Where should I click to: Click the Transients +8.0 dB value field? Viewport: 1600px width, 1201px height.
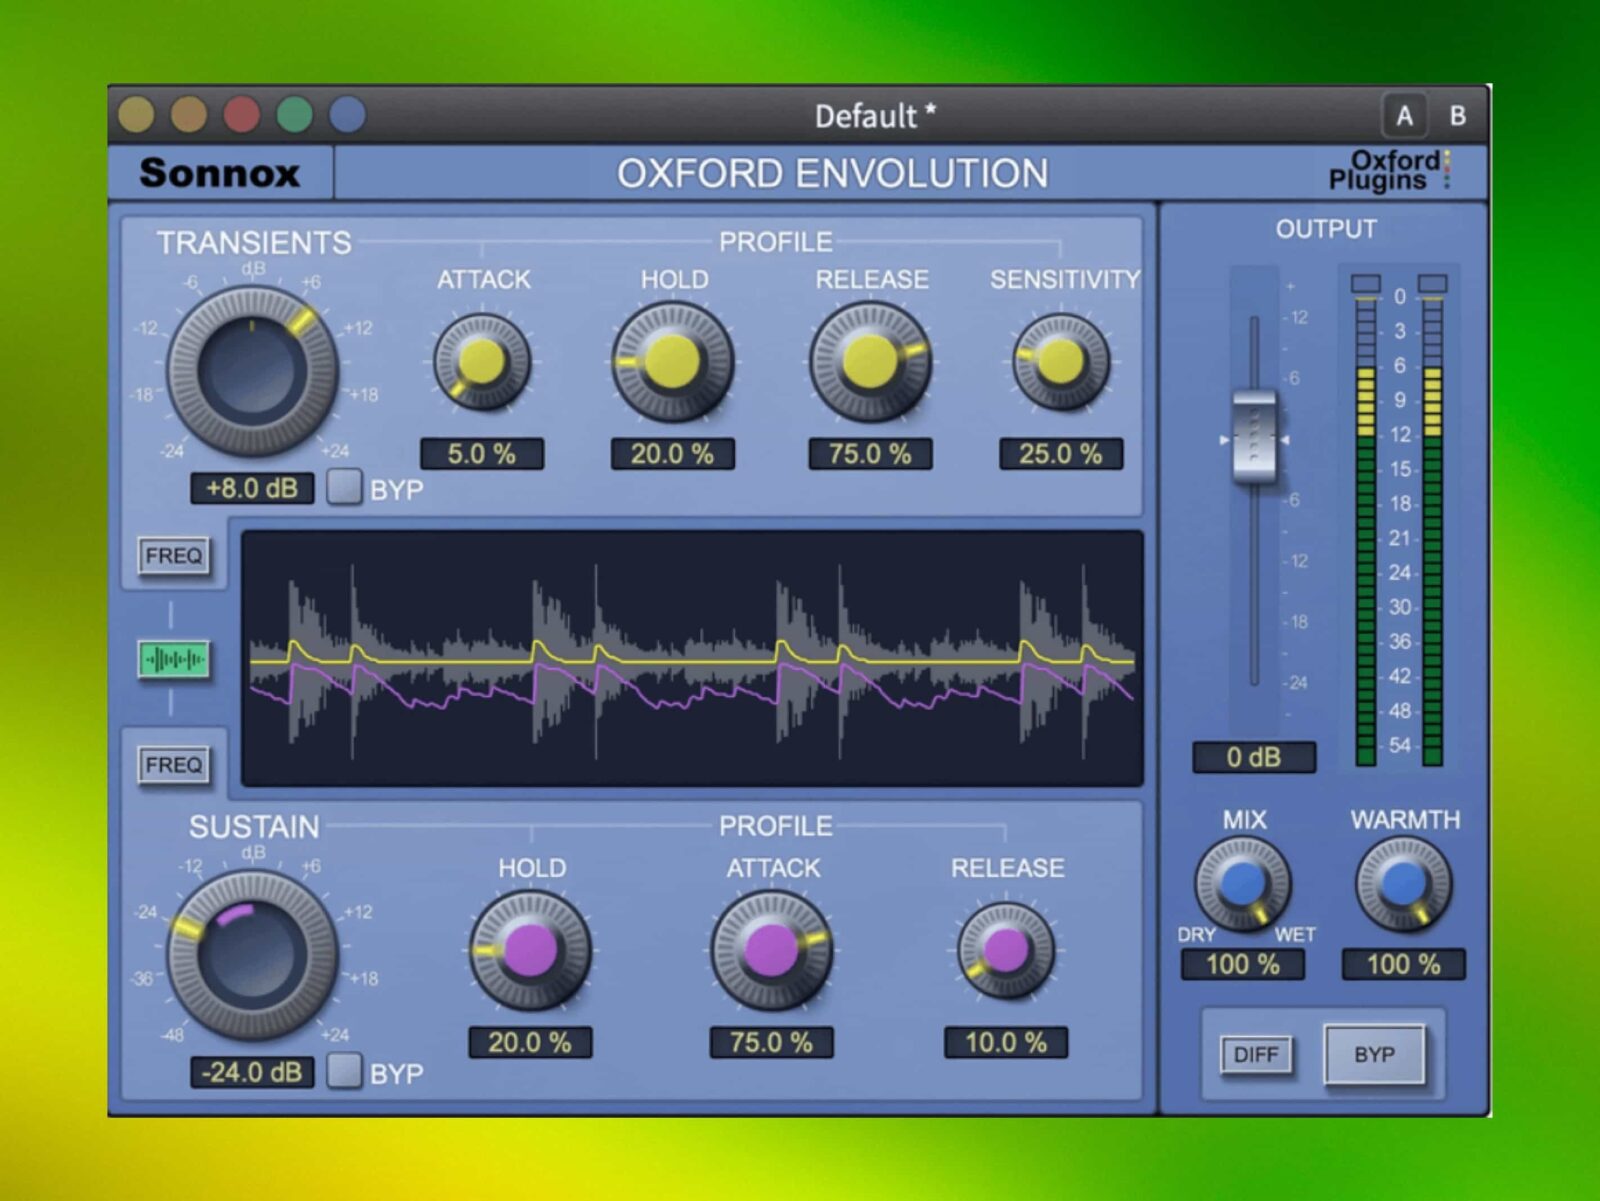tap(252, 488)
